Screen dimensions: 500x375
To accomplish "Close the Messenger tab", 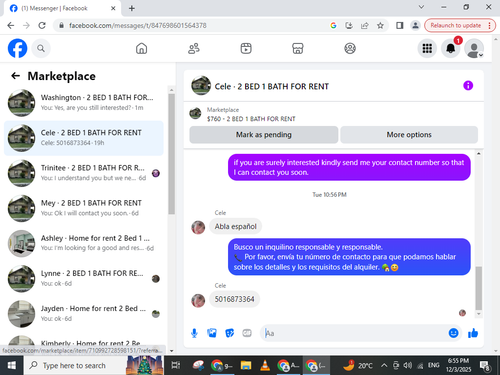I will [x=113, y=8].
